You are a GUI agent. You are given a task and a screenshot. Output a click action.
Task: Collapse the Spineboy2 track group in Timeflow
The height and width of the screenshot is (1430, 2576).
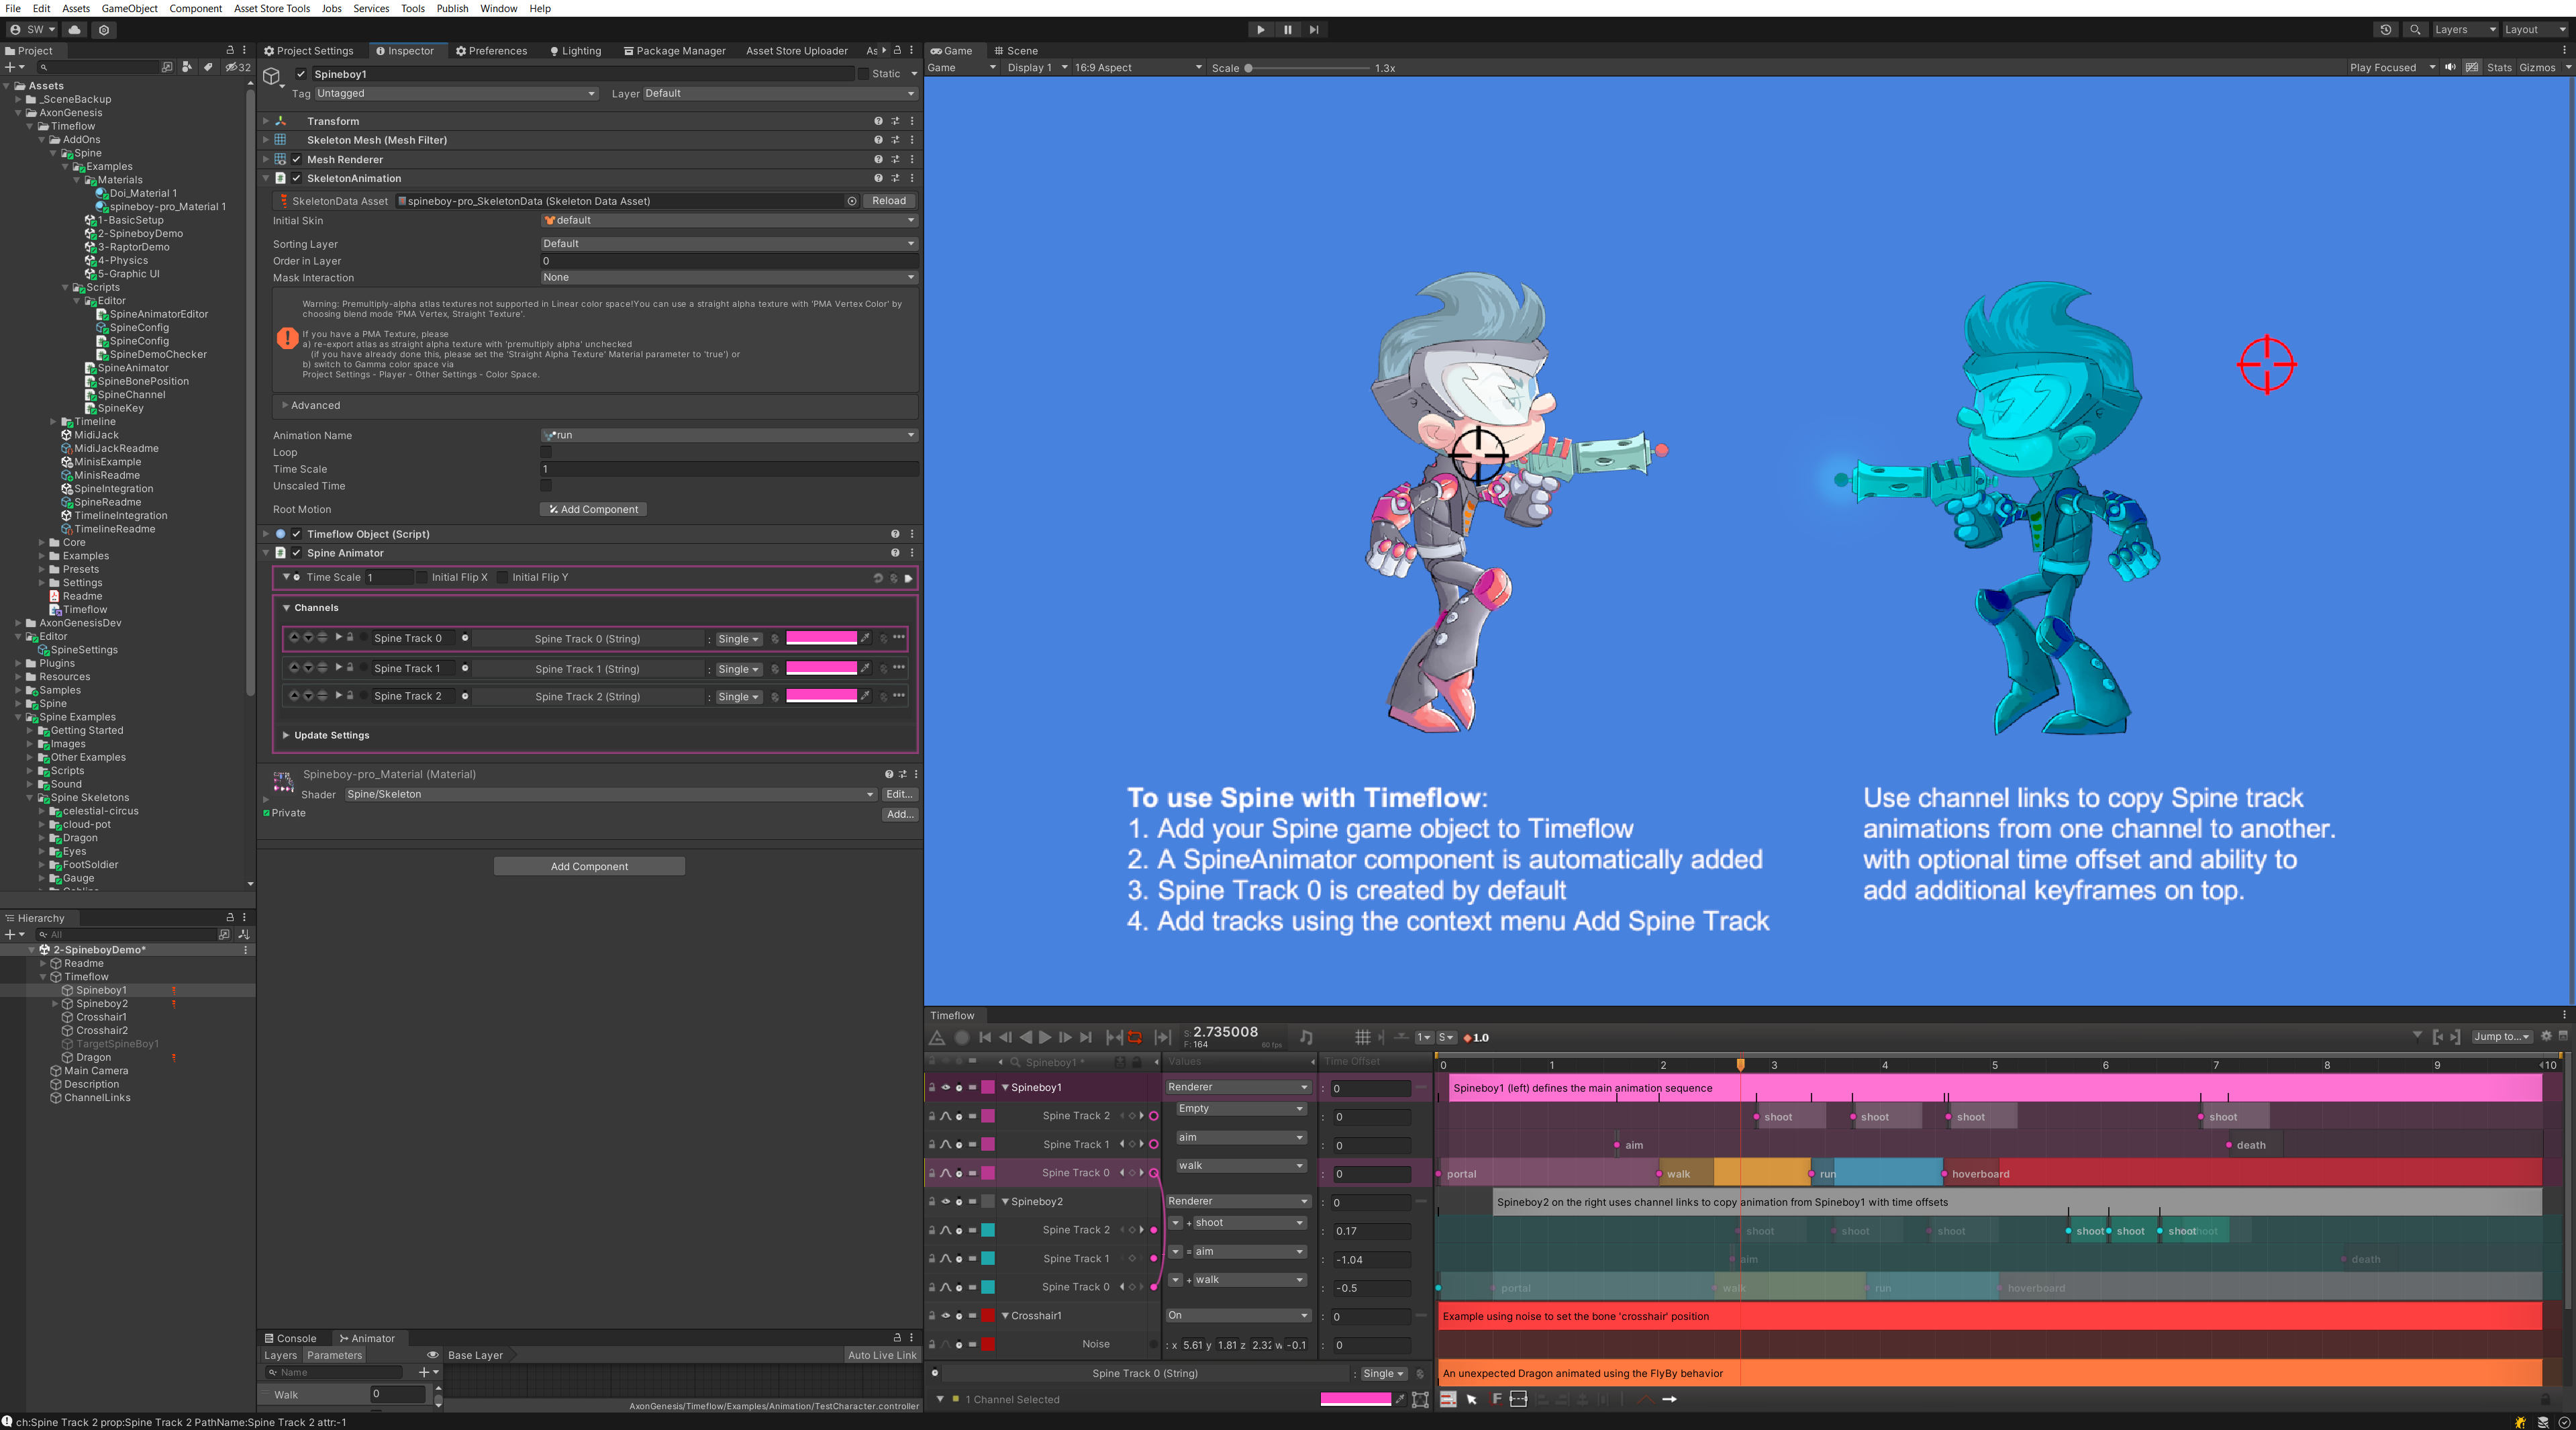click(1005, 1201)
